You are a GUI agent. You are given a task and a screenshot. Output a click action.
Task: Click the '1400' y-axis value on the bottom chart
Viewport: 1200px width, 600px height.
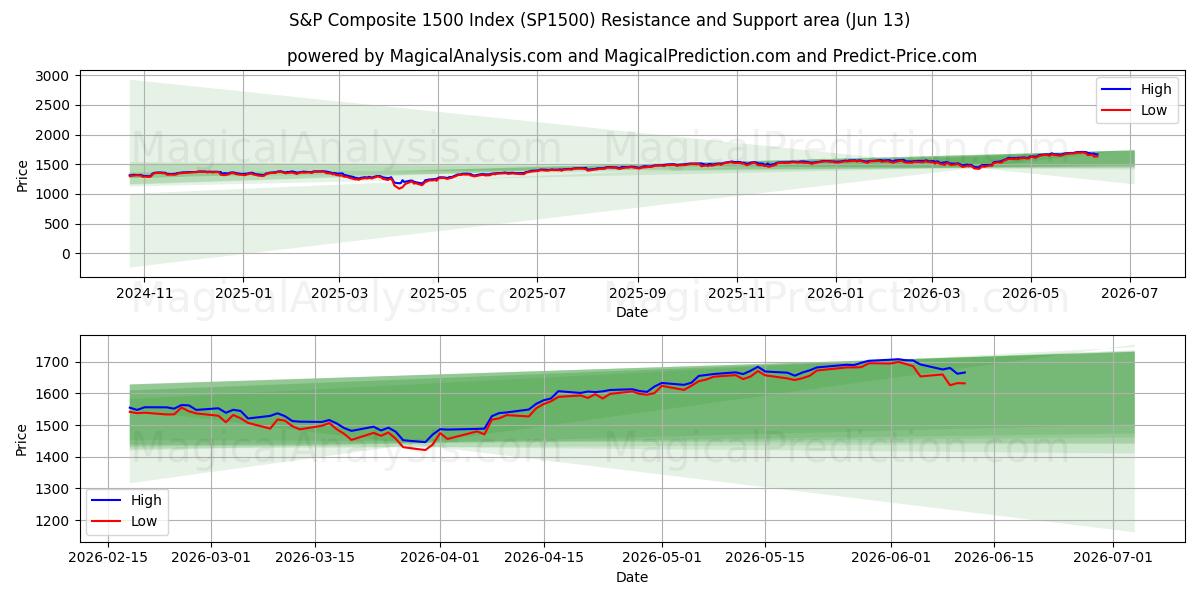(x=53, y=457)
